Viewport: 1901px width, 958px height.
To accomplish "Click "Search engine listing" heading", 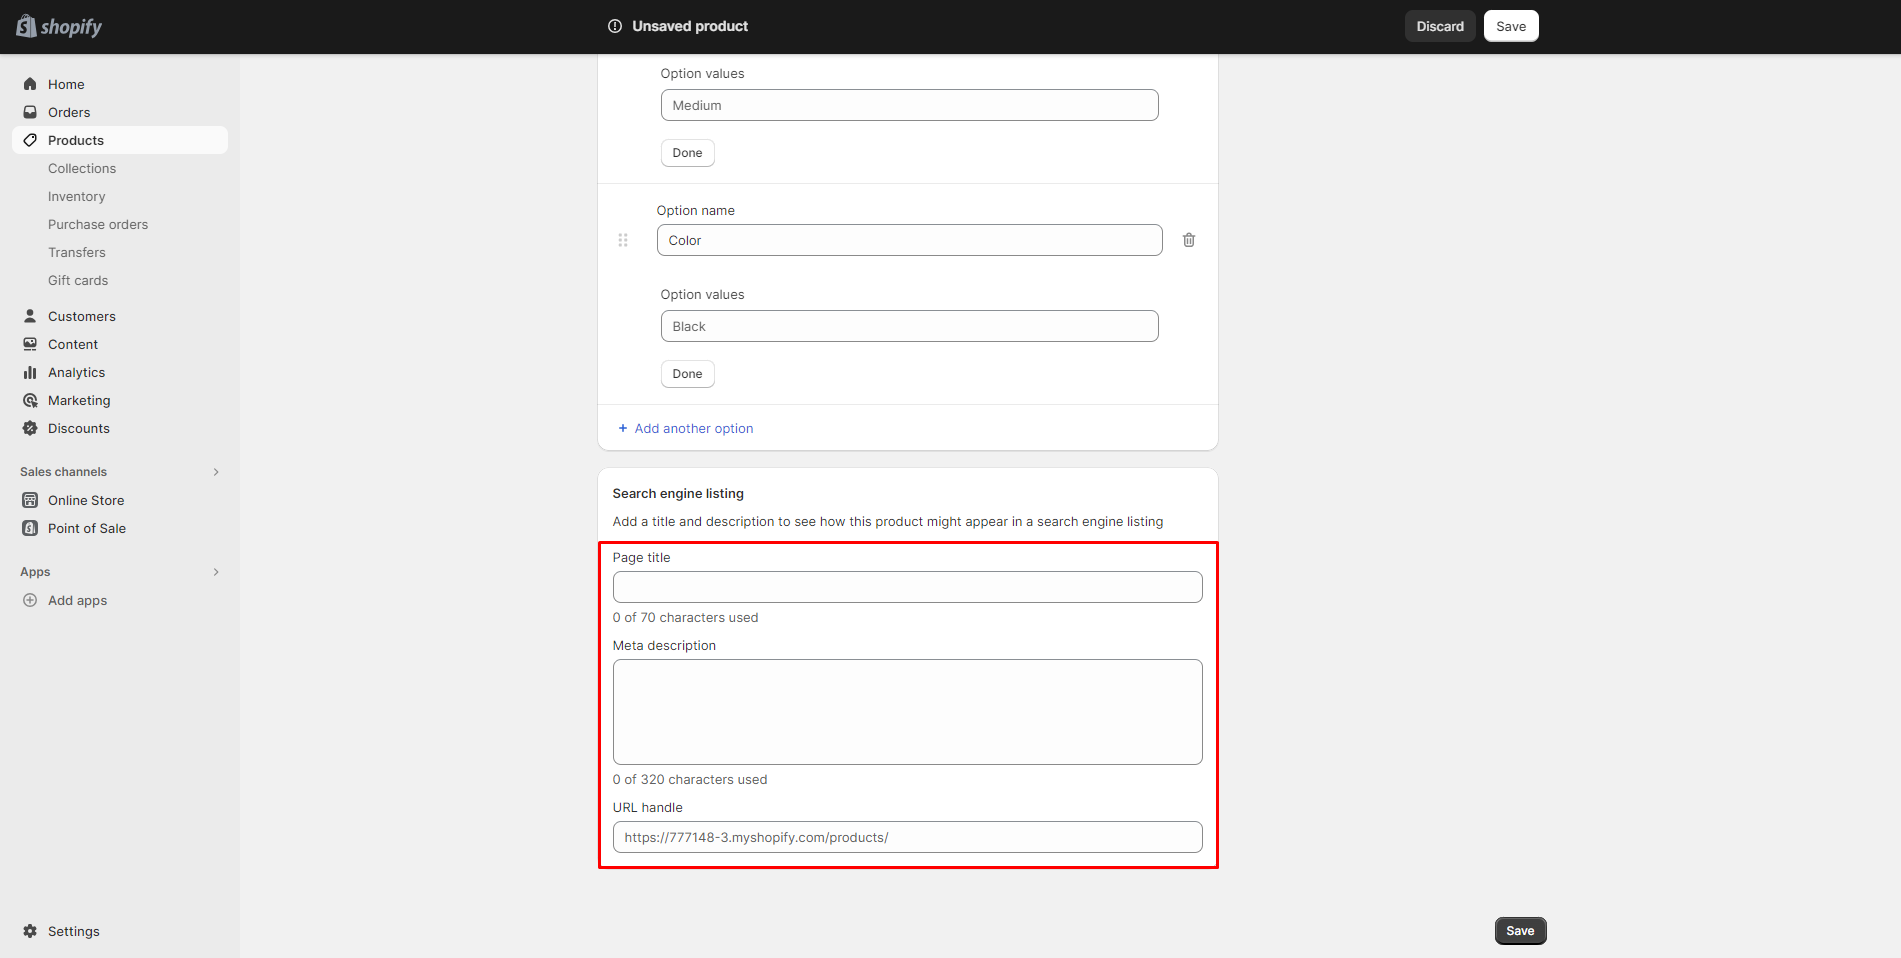I will pos(678,493).
